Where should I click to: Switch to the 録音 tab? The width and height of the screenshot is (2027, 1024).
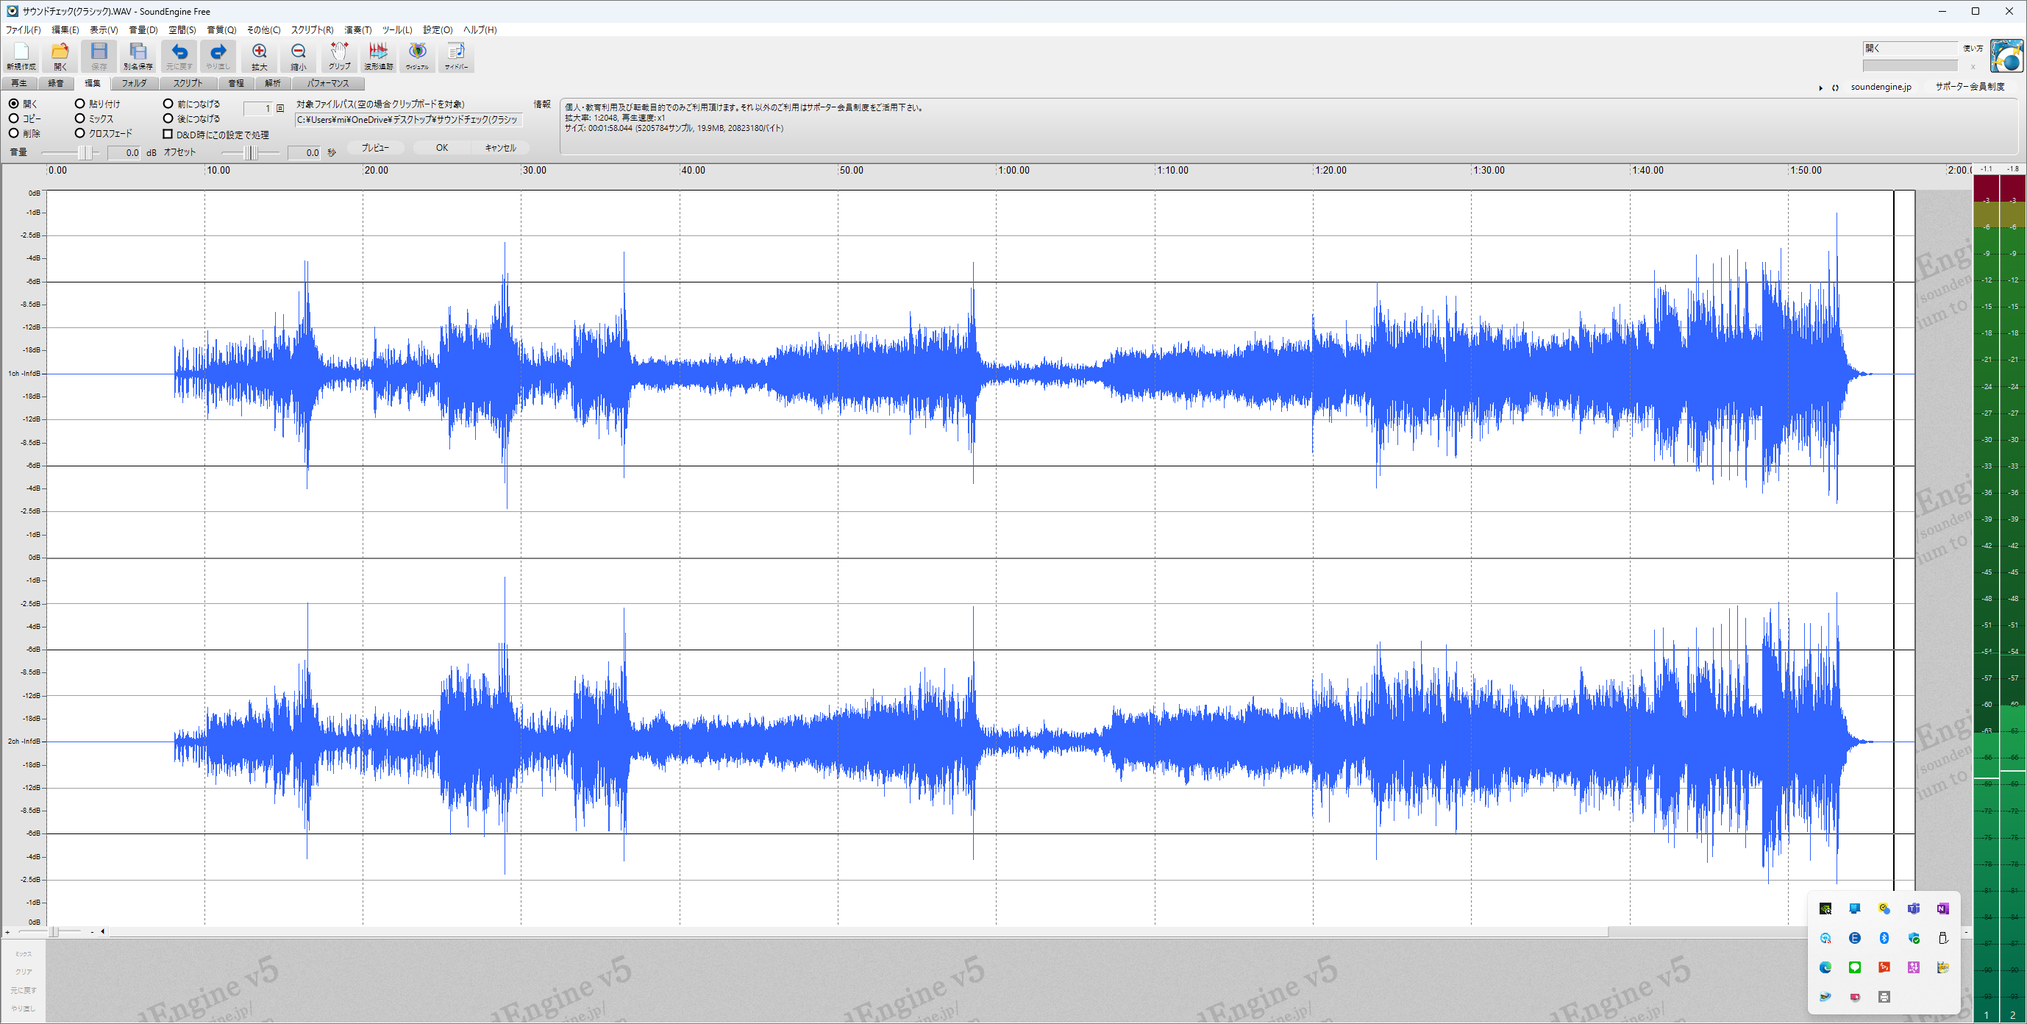point(56,84)
